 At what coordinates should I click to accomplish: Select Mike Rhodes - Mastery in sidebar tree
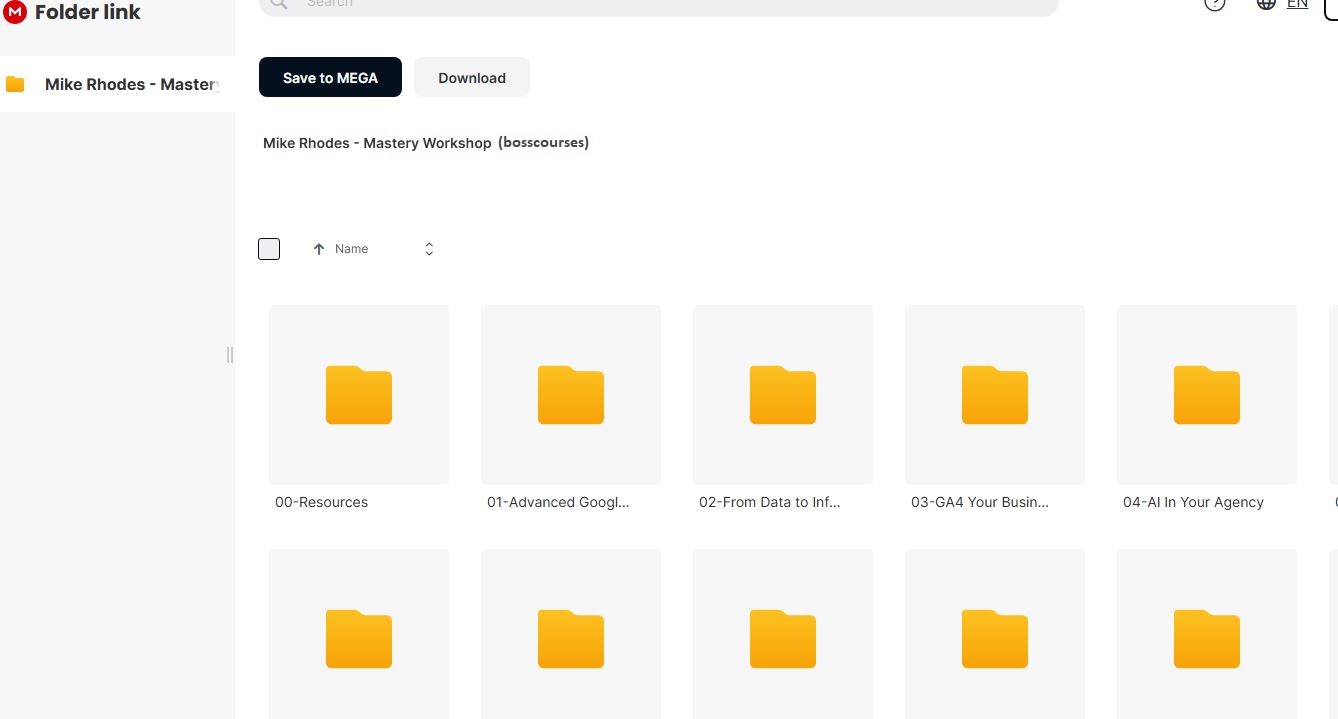(x=130, y=84)
